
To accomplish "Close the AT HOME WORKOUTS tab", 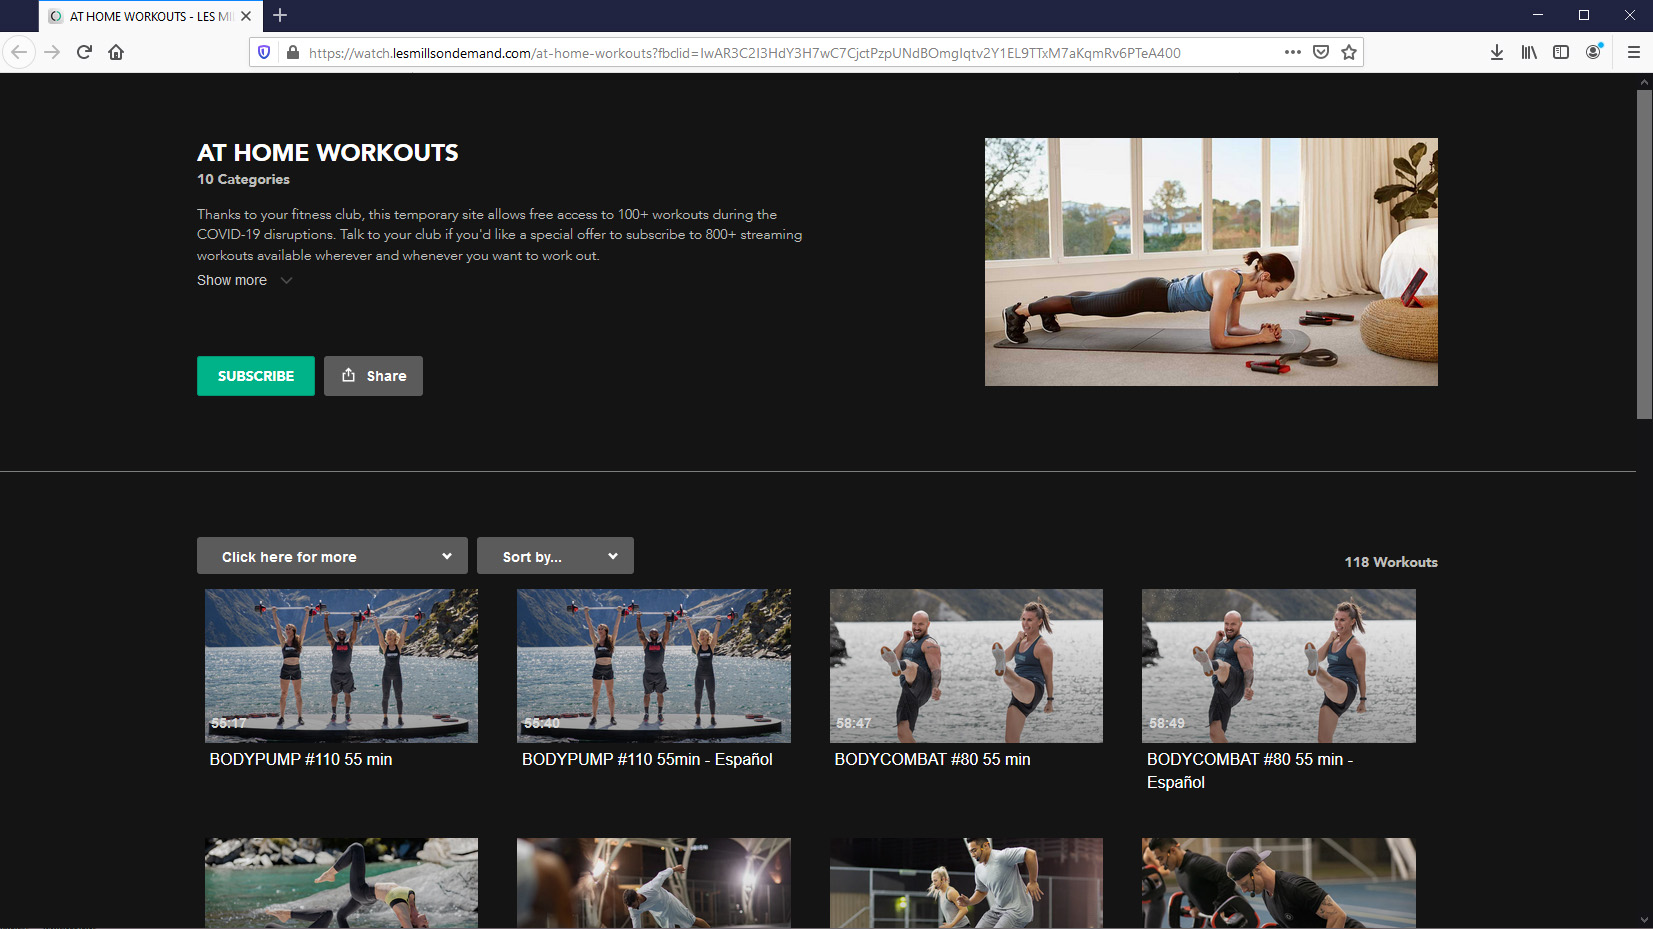I will pos(246,16).
